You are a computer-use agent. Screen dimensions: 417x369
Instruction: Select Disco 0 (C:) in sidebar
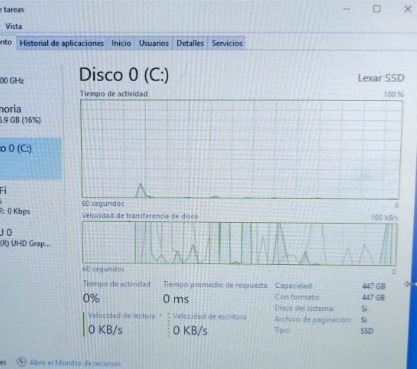point(31,159)
